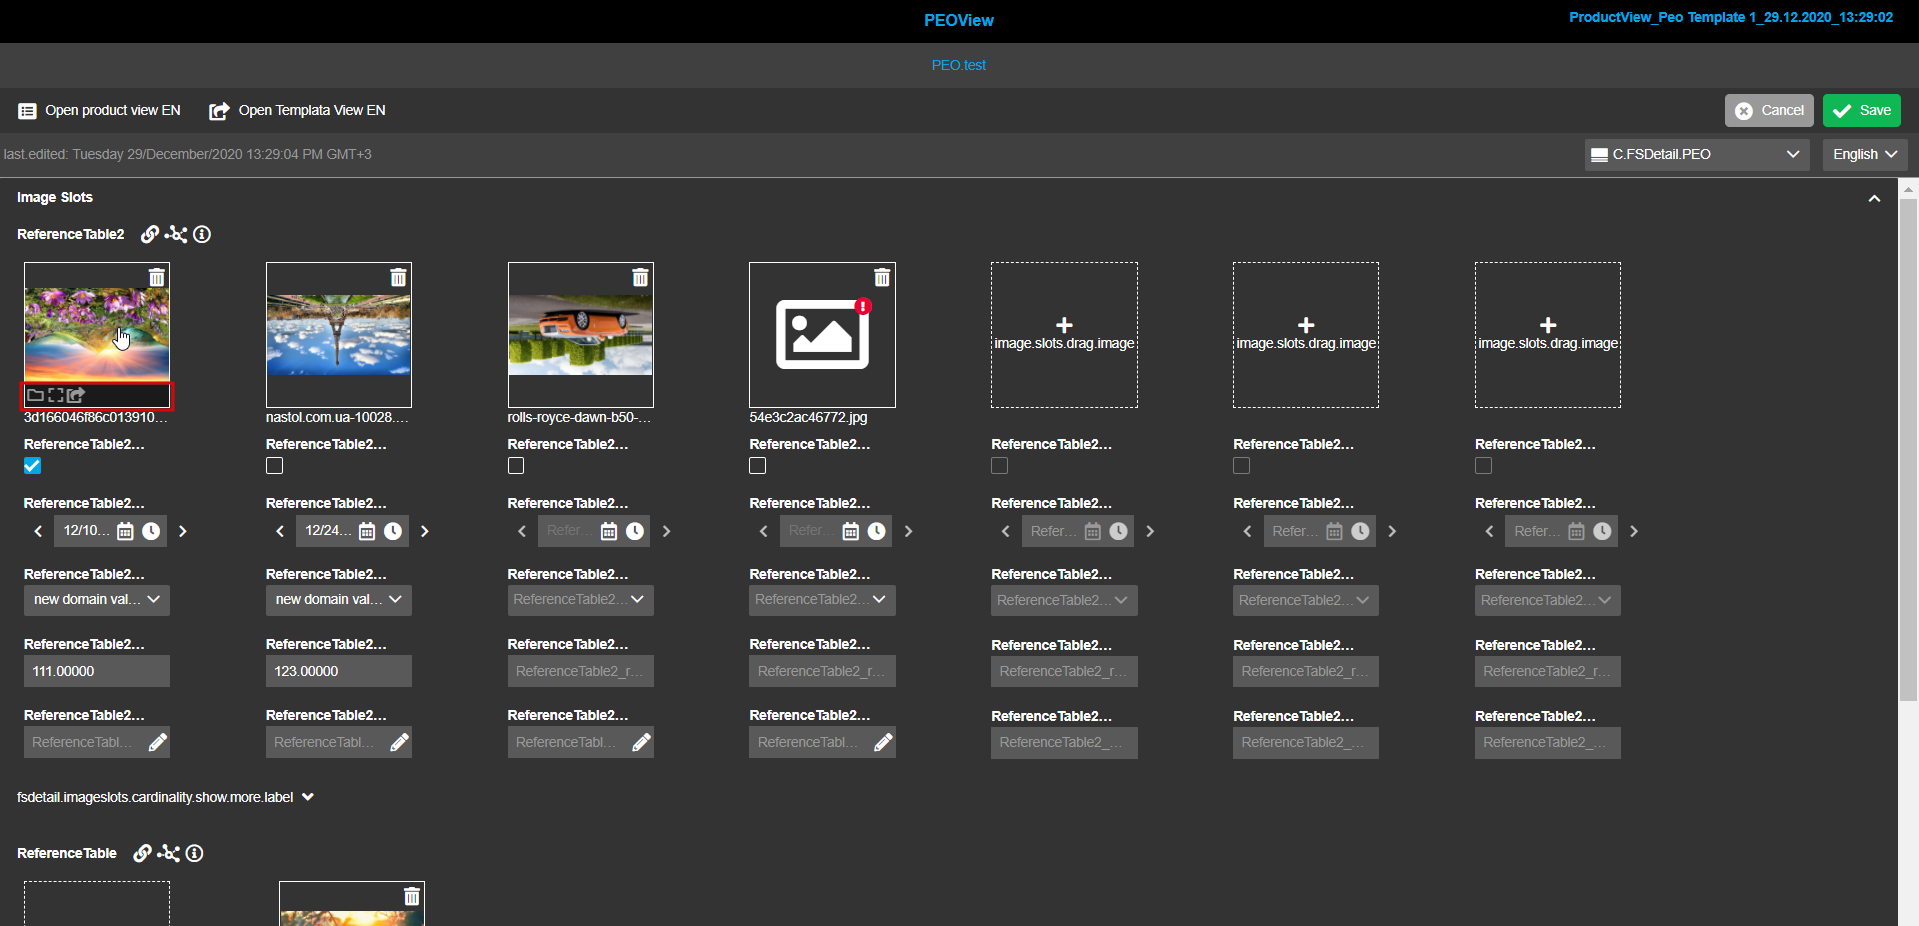Open product view EN
The image size is (1919, 926).
tap(100, 110)
